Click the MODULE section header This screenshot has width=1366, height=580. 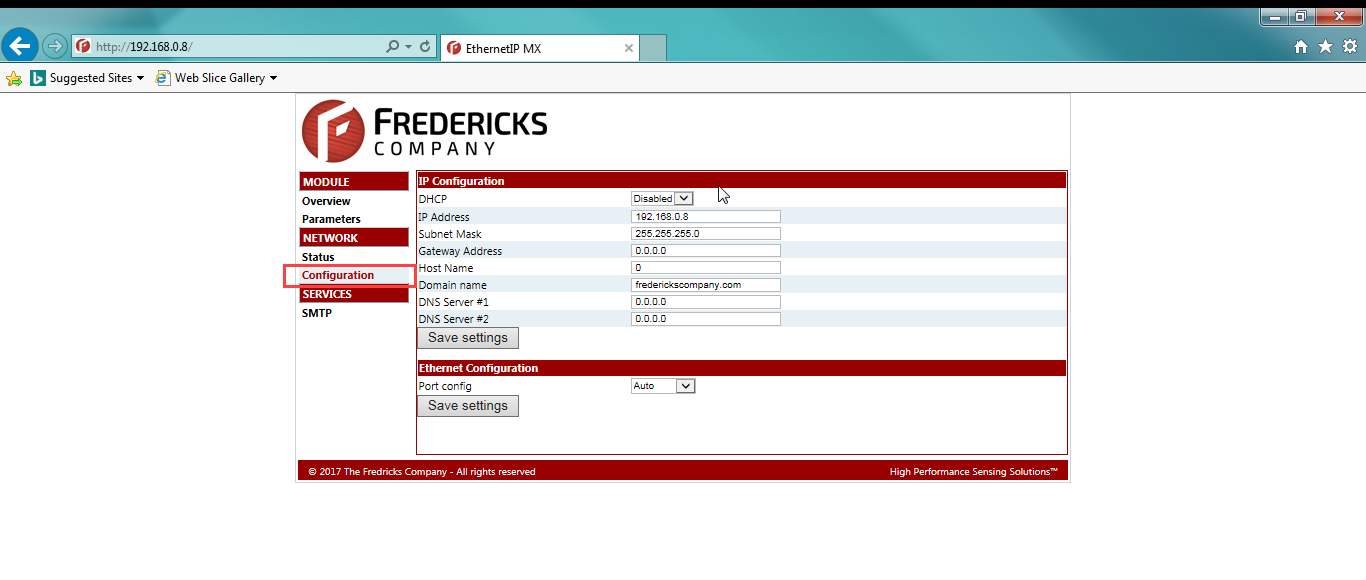pos(354,182)
